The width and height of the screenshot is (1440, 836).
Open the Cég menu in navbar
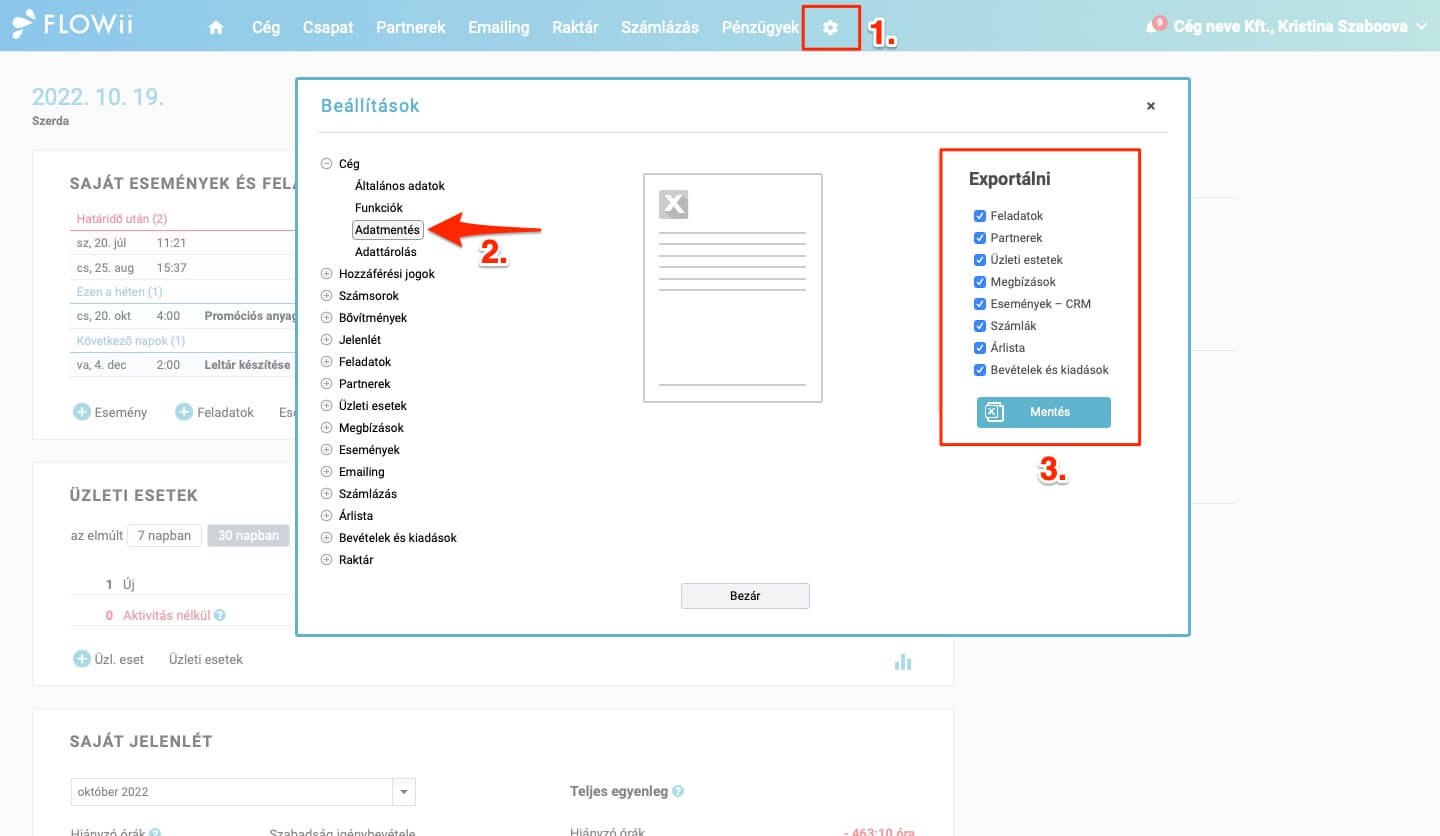tap(266, 27)
